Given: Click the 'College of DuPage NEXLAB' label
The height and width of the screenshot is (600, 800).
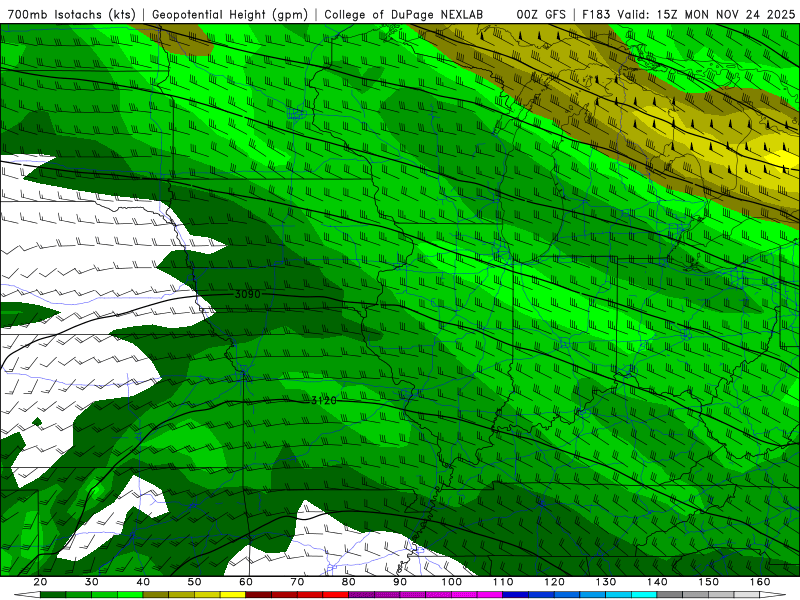Looking at the screenshot, I should (x=403, y=14).
